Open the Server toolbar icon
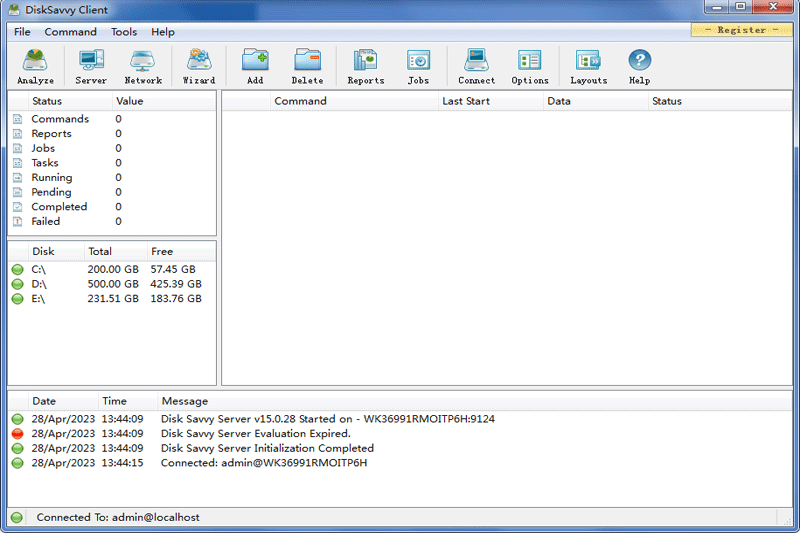Viewport: 800px width, 533px height. click(91, 66)
